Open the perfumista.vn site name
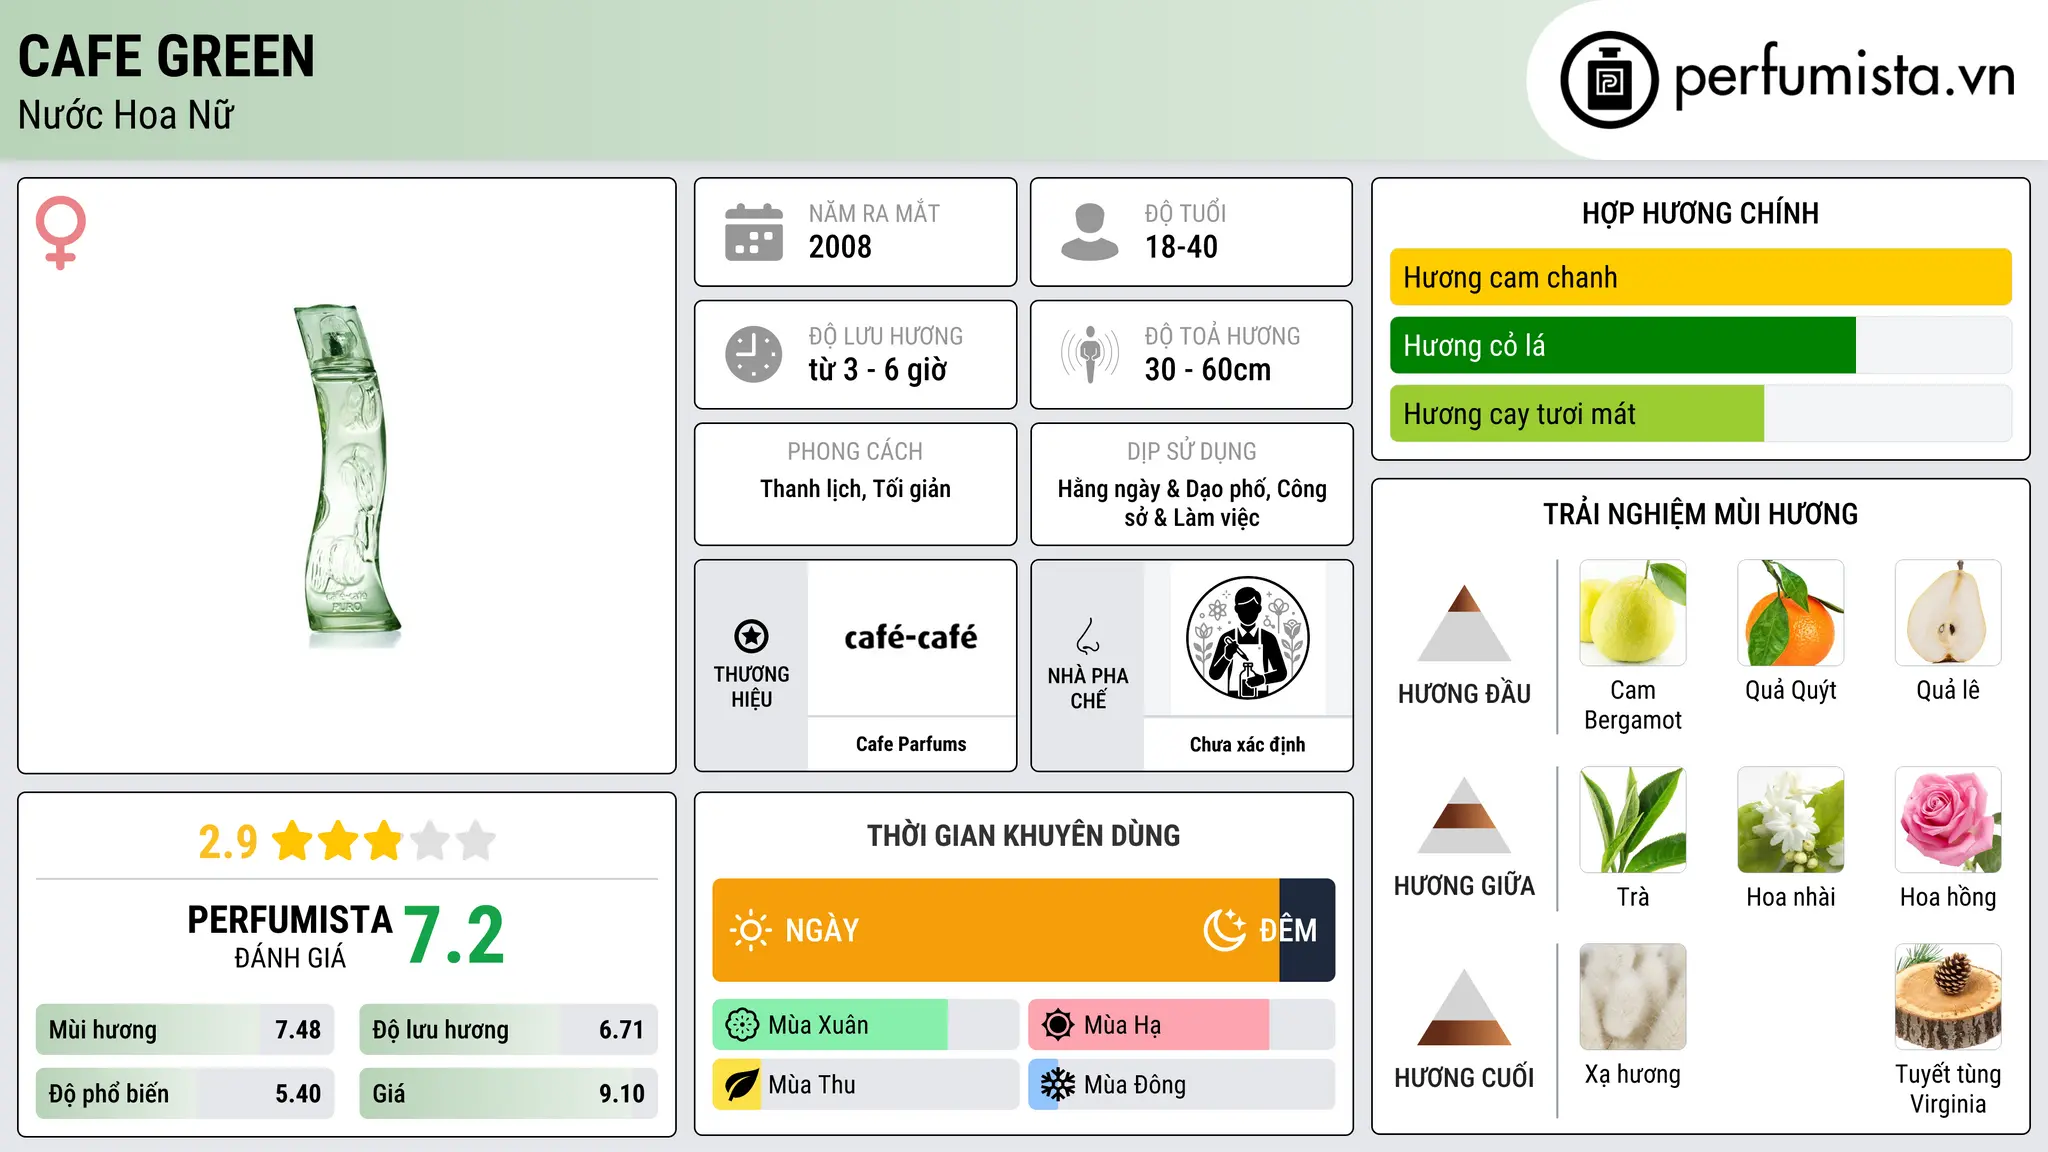 point(1845,76)
